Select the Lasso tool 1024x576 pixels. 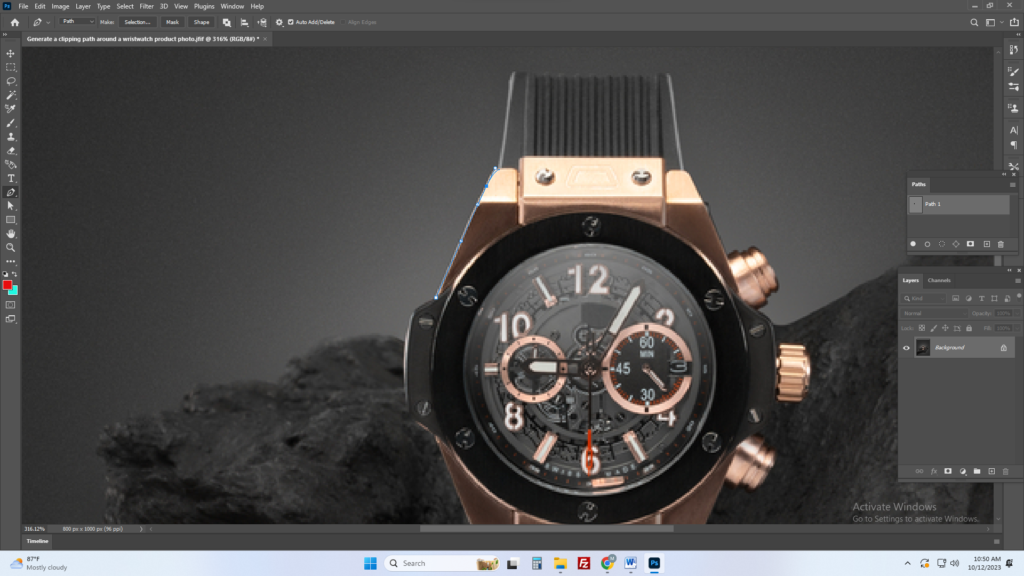tap(11, 81)
